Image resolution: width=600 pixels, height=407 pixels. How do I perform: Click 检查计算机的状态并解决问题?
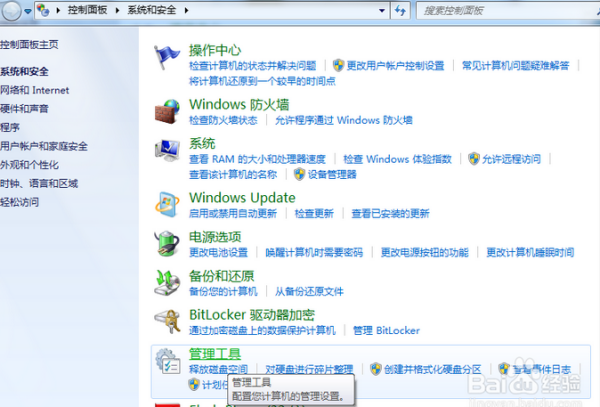pyautogui.click(x=253, y=66)
